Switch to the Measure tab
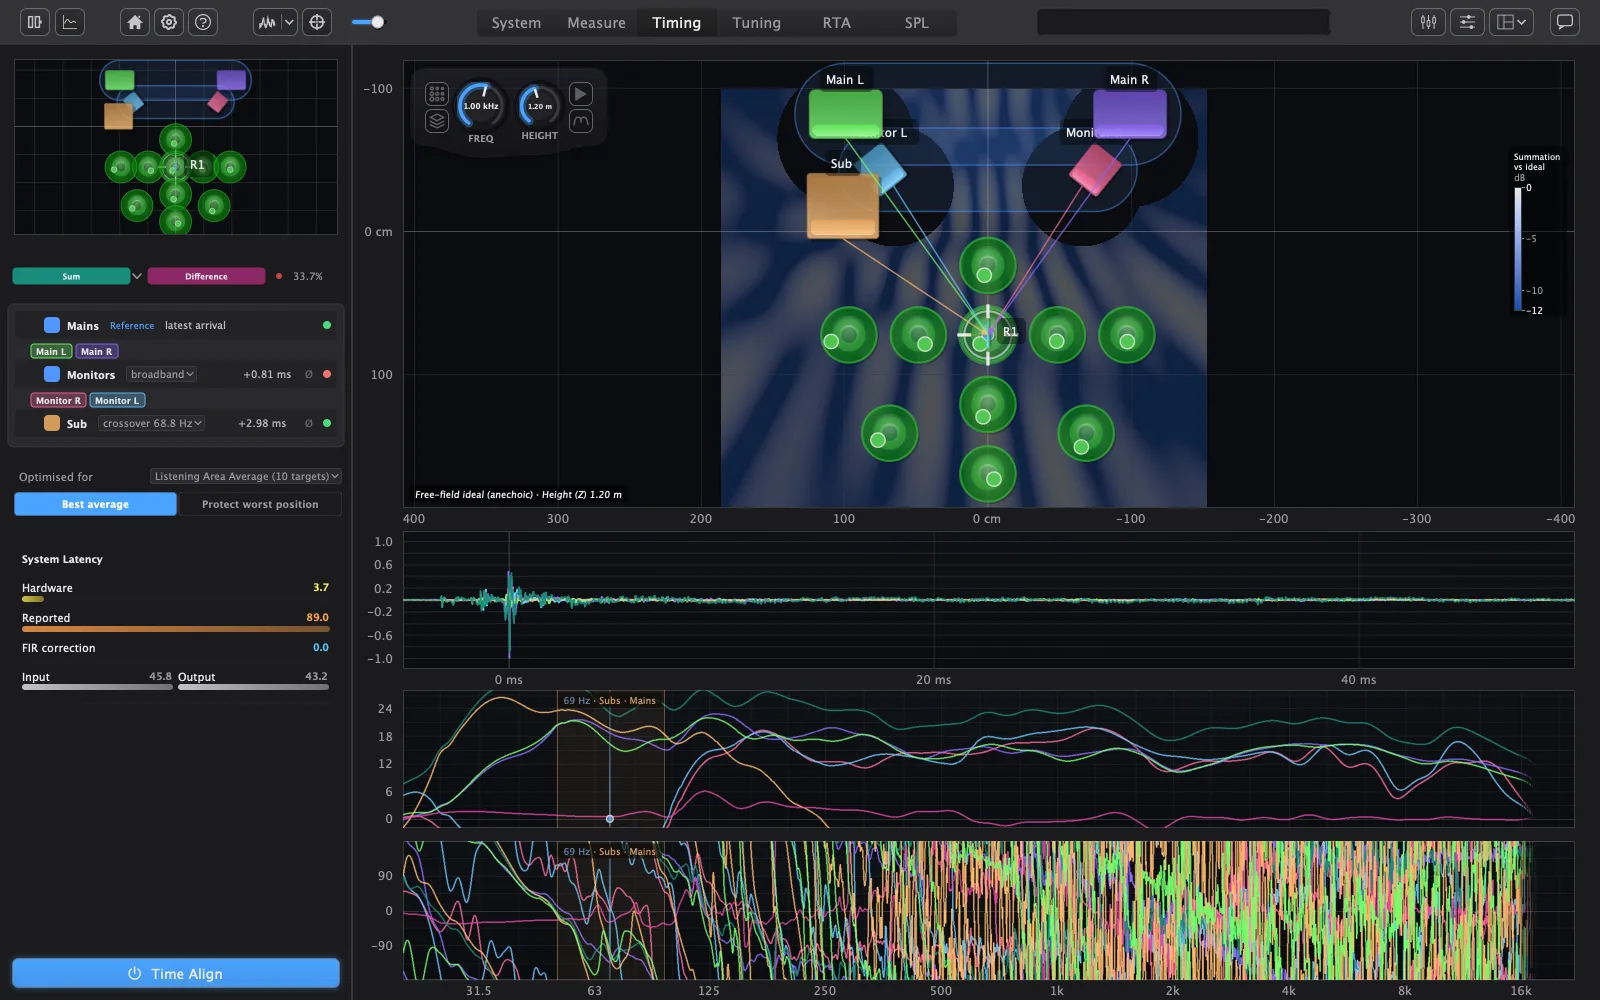 point(596,23)
